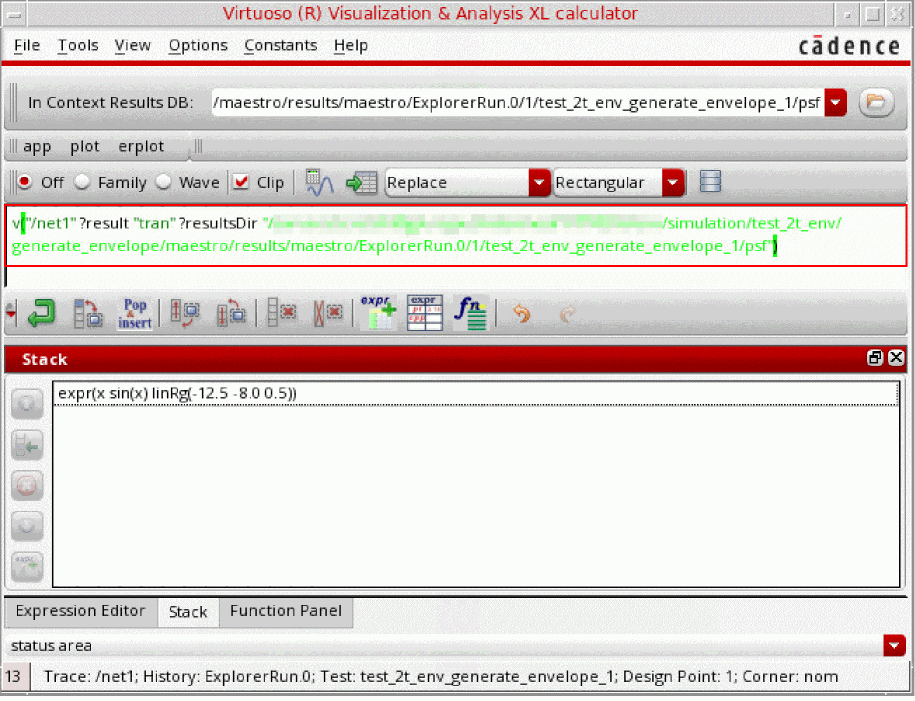Click the number 13 status indicator
This screenshot has height=701, width=915.
(13, 676)
